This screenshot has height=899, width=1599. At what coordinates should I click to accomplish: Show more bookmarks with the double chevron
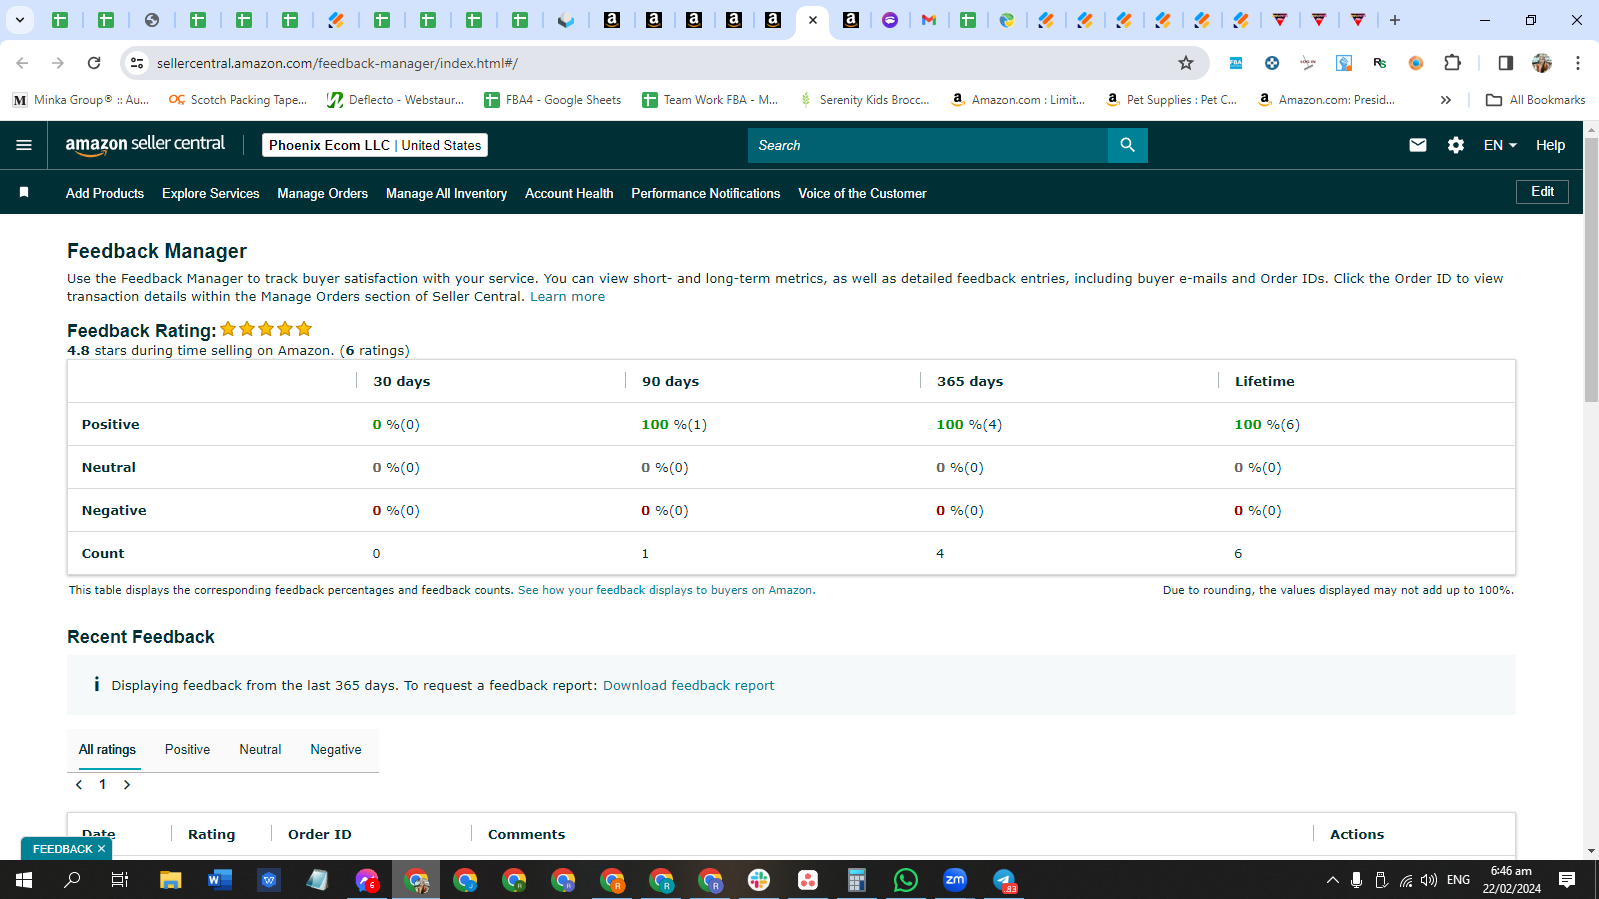[x=1445, y=100]
